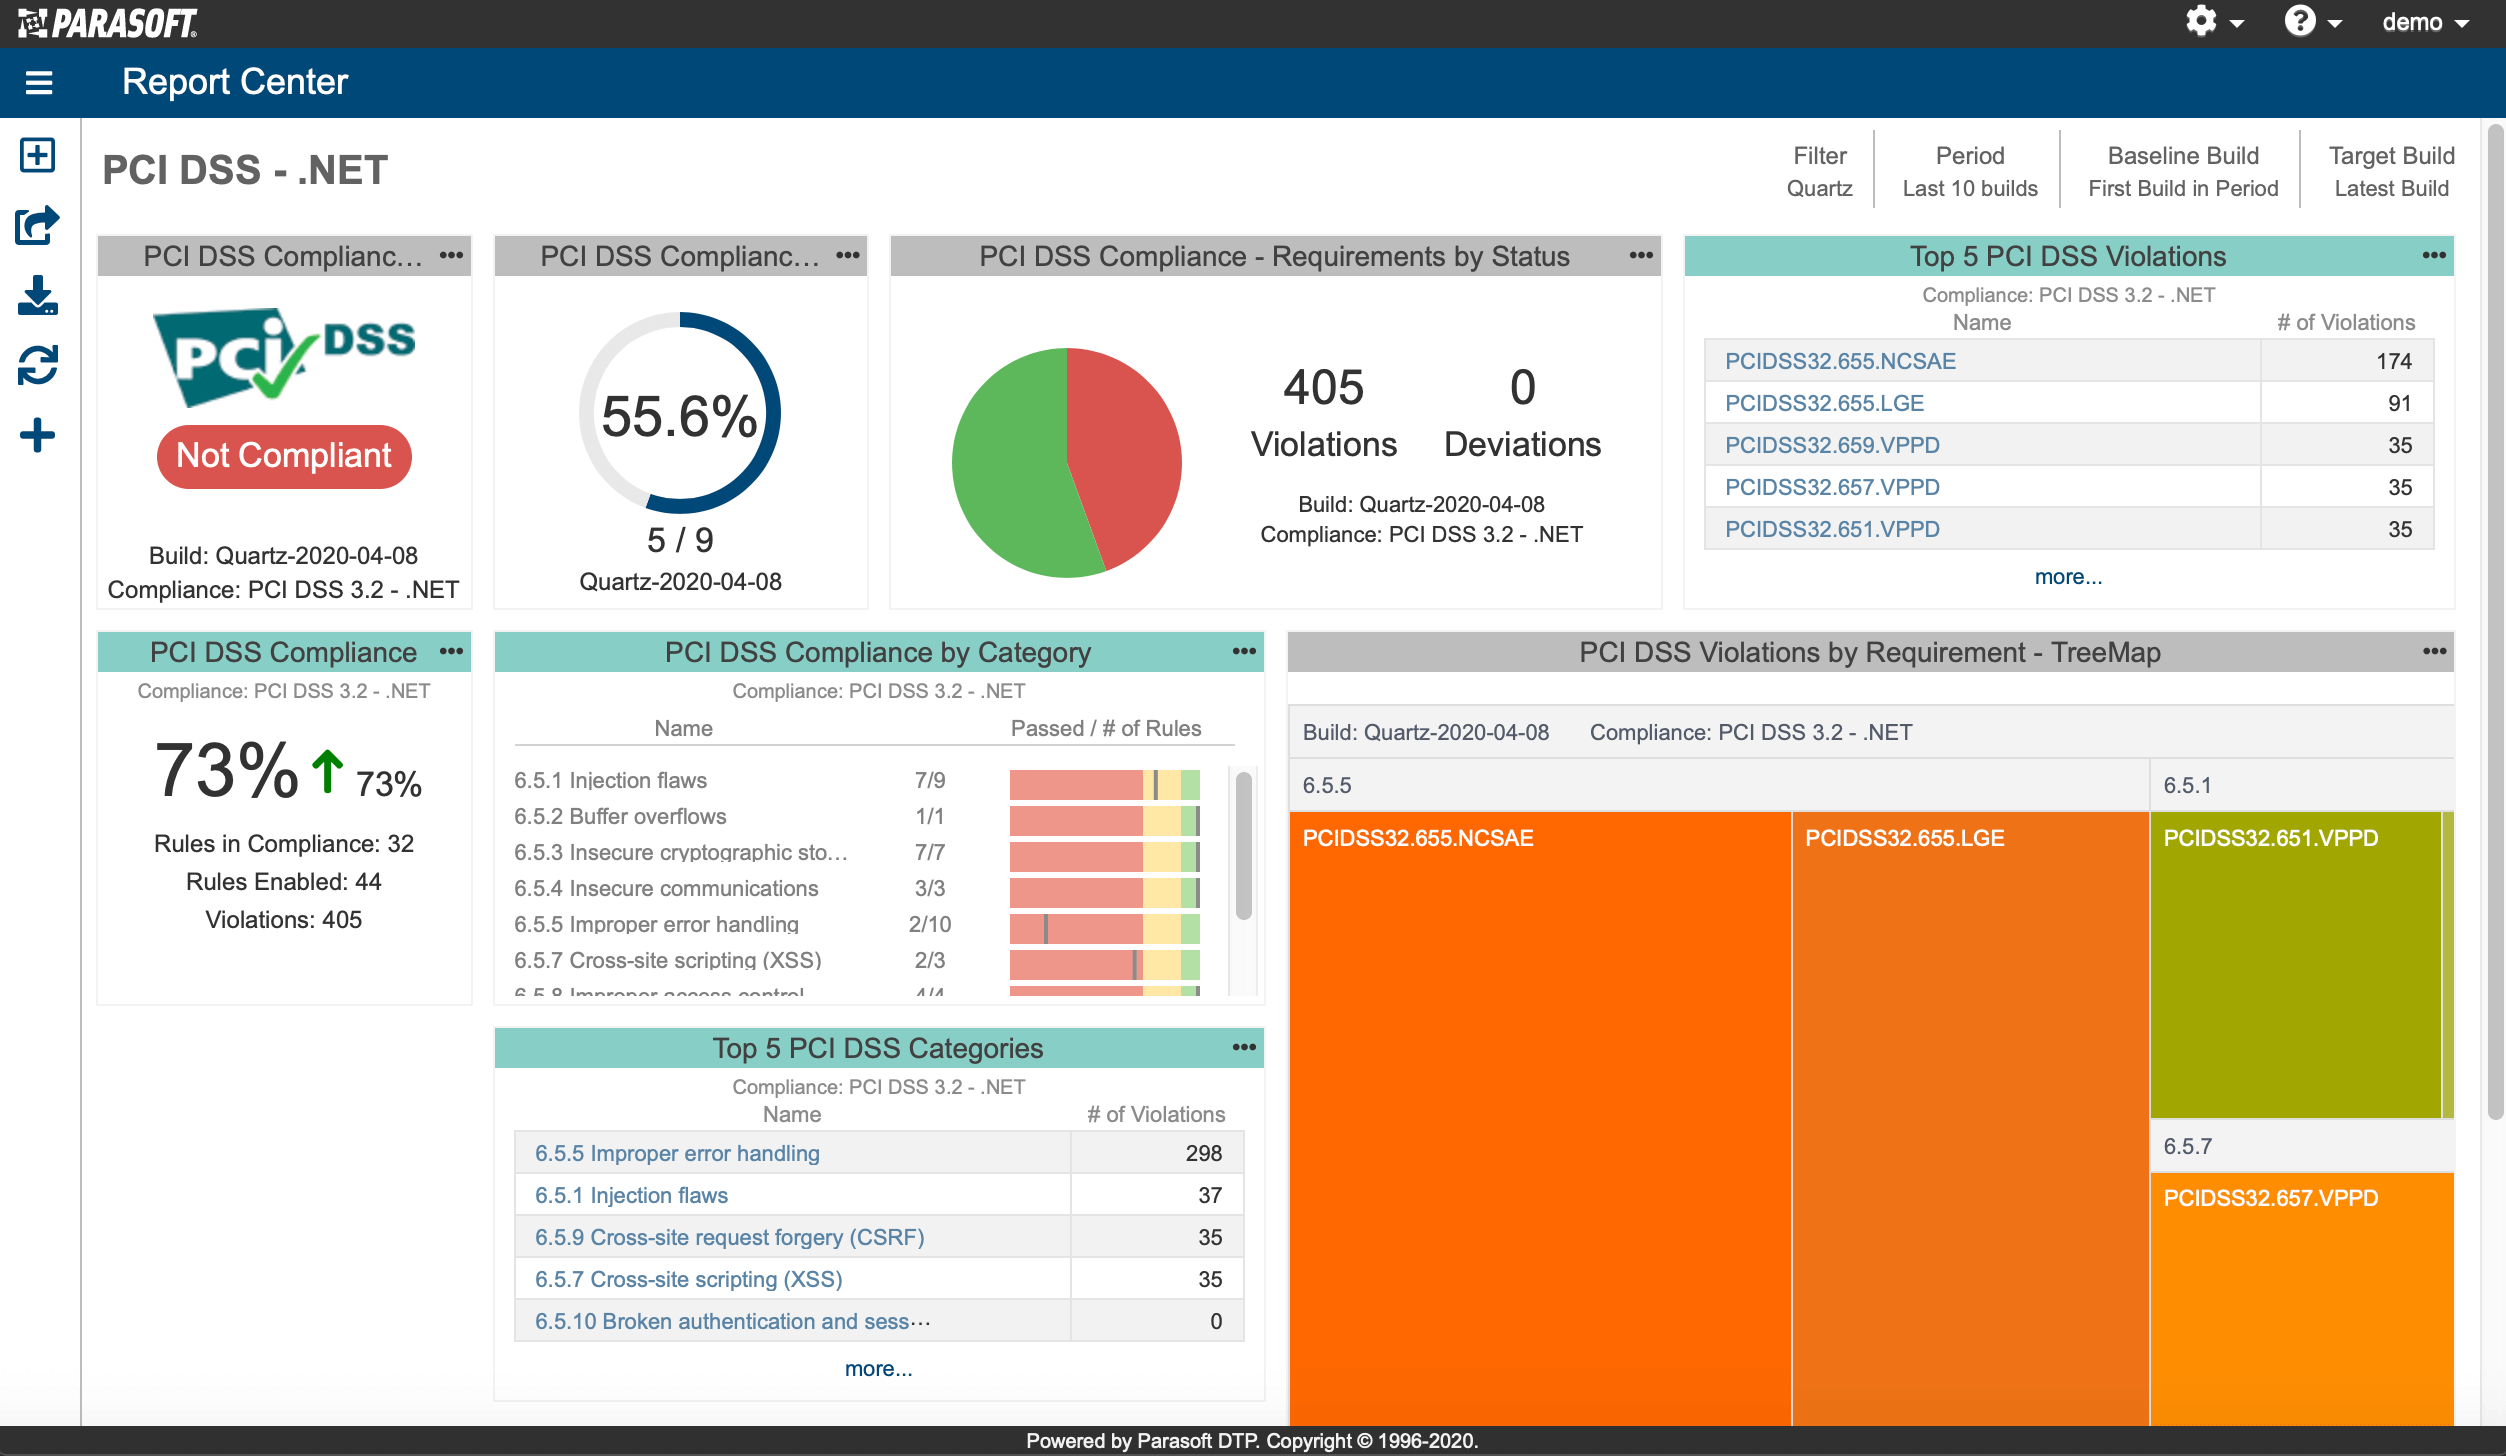Click the Download report icon
Image resolution: width=2506 pixels, height=1456 pixels.
(38, 295)
